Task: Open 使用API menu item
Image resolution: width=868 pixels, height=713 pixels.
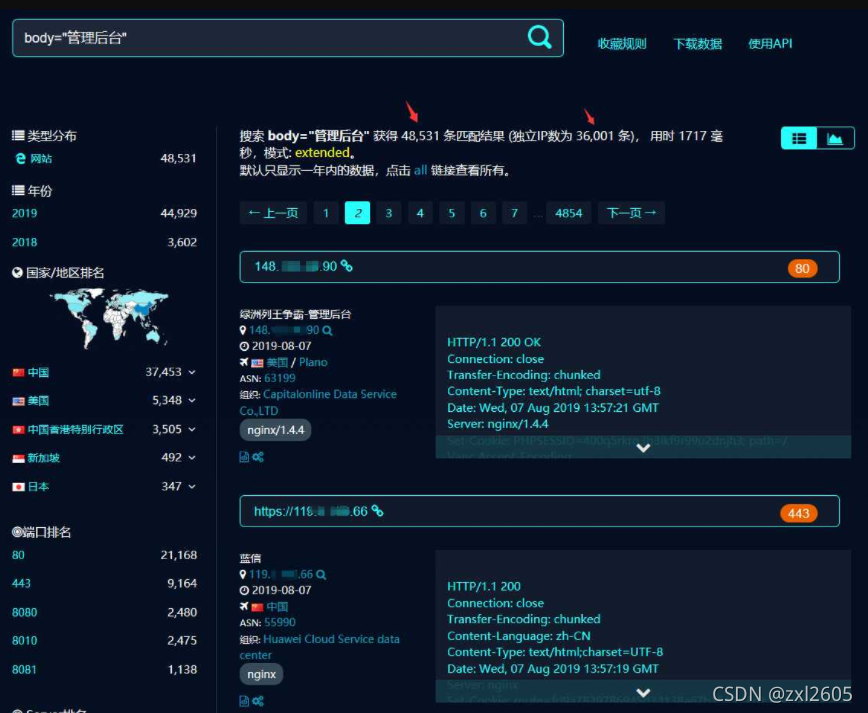Action: pos(770,44)
